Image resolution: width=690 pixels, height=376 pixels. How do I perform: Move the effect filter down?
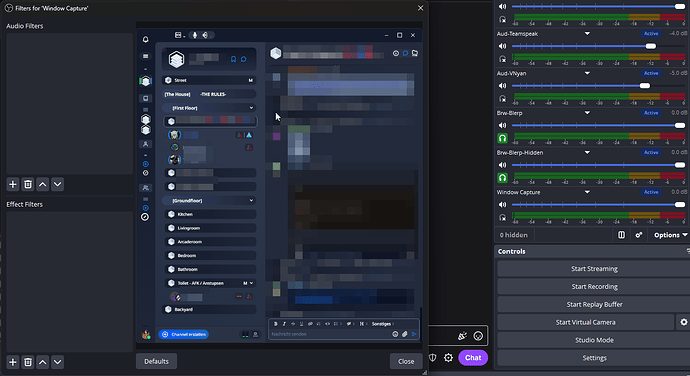click(x=58, y=362)
